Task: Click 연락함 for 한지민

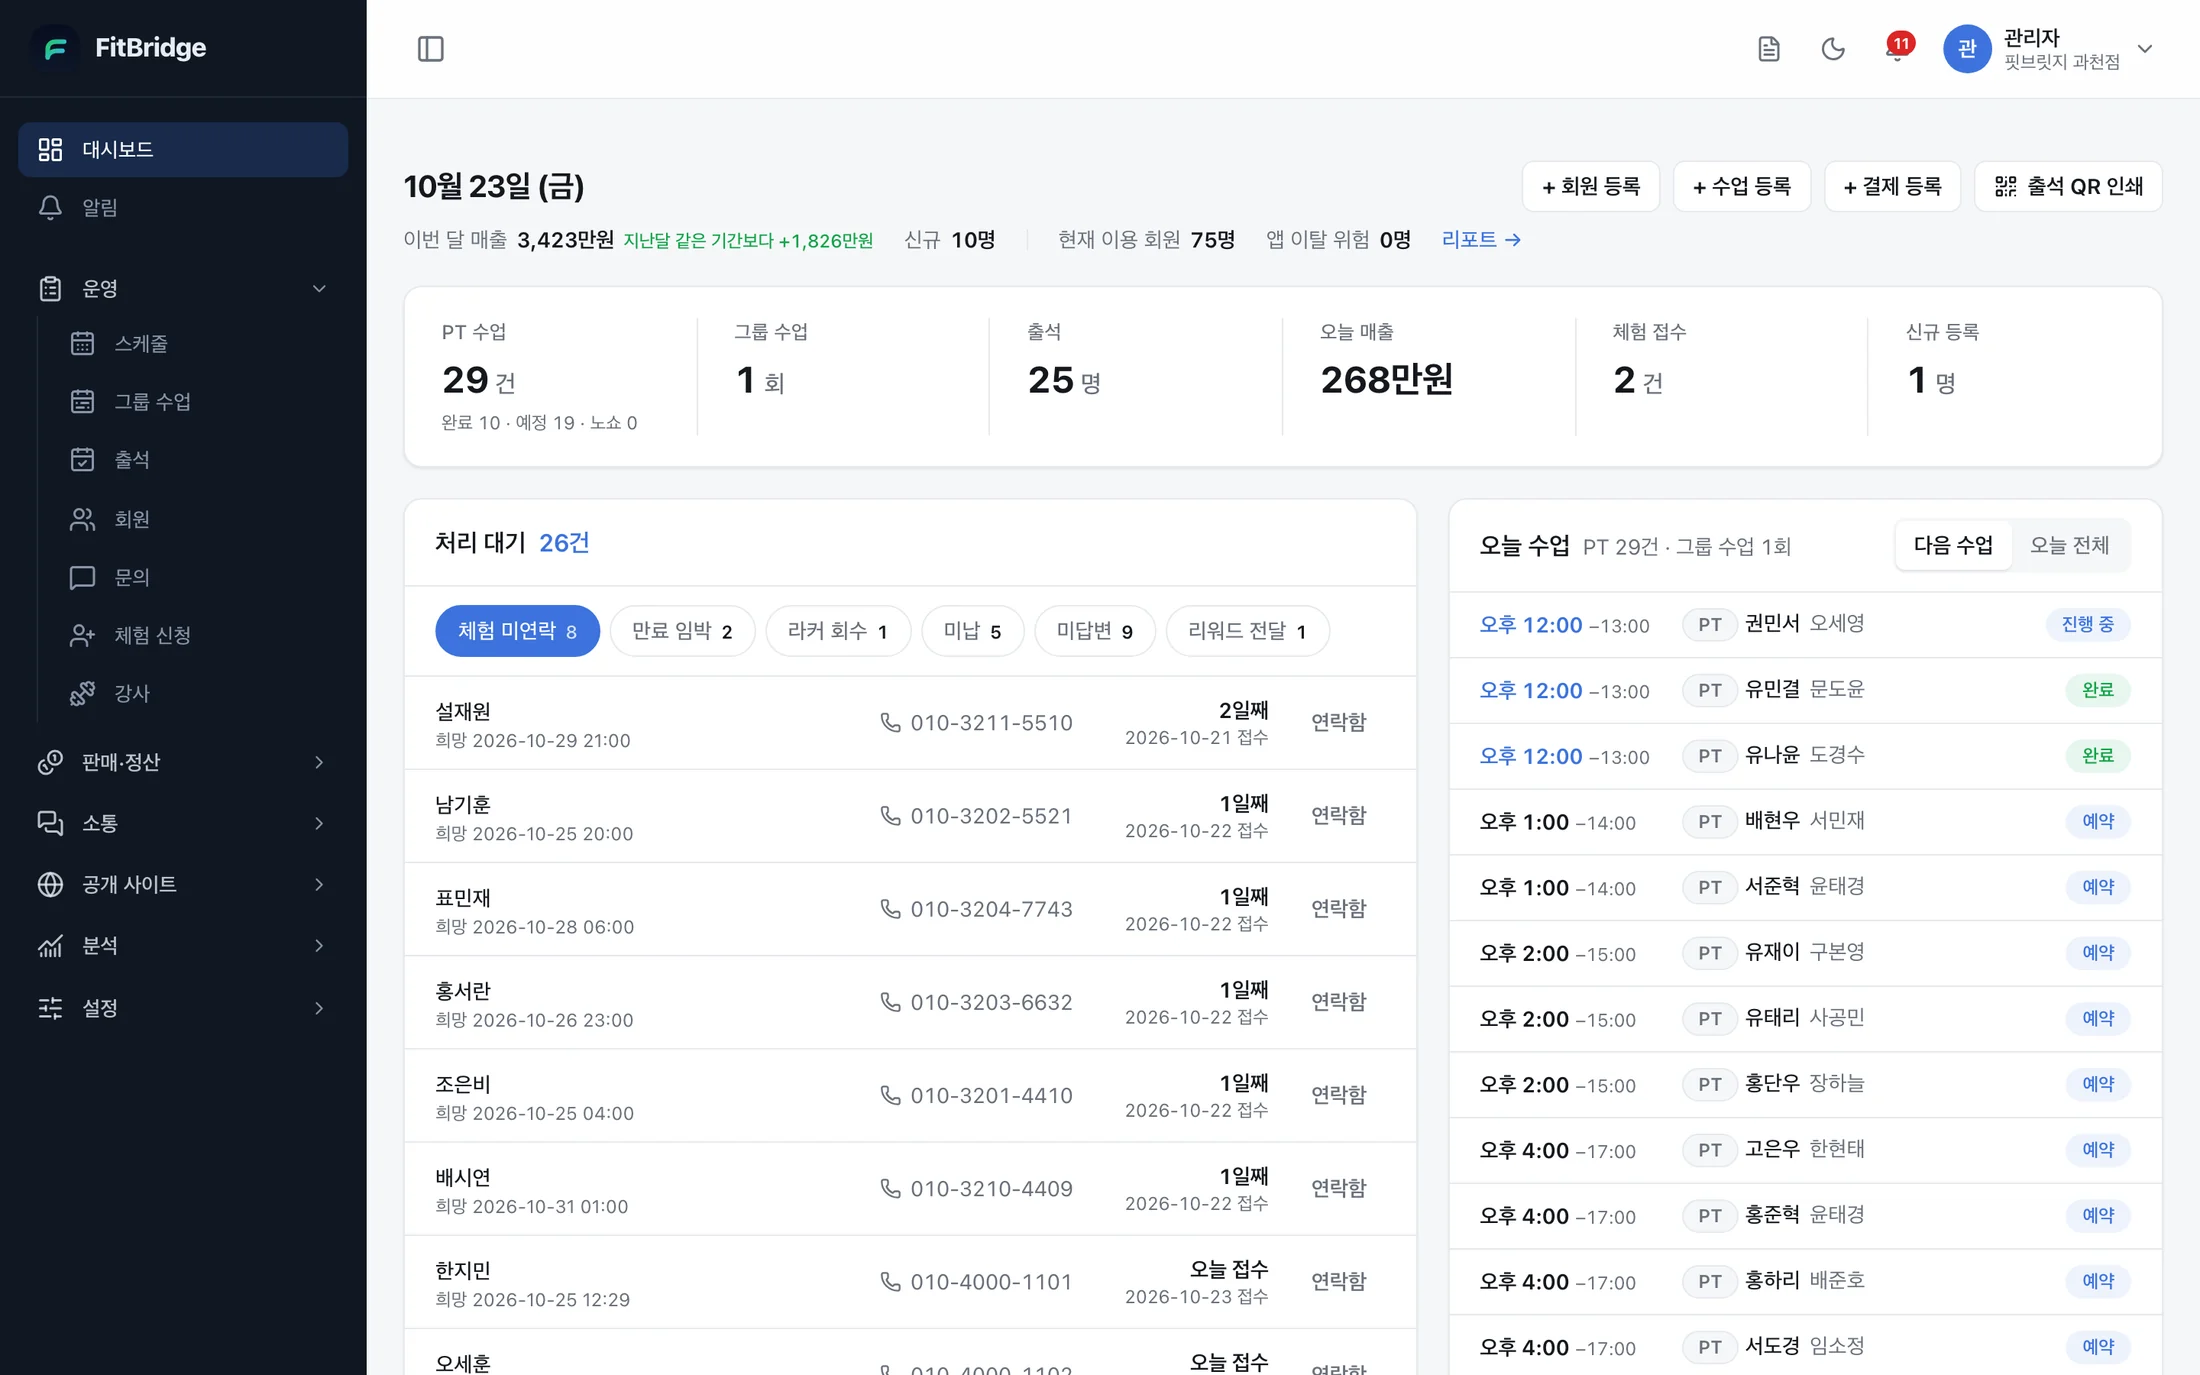Action: point(1338,1281)
